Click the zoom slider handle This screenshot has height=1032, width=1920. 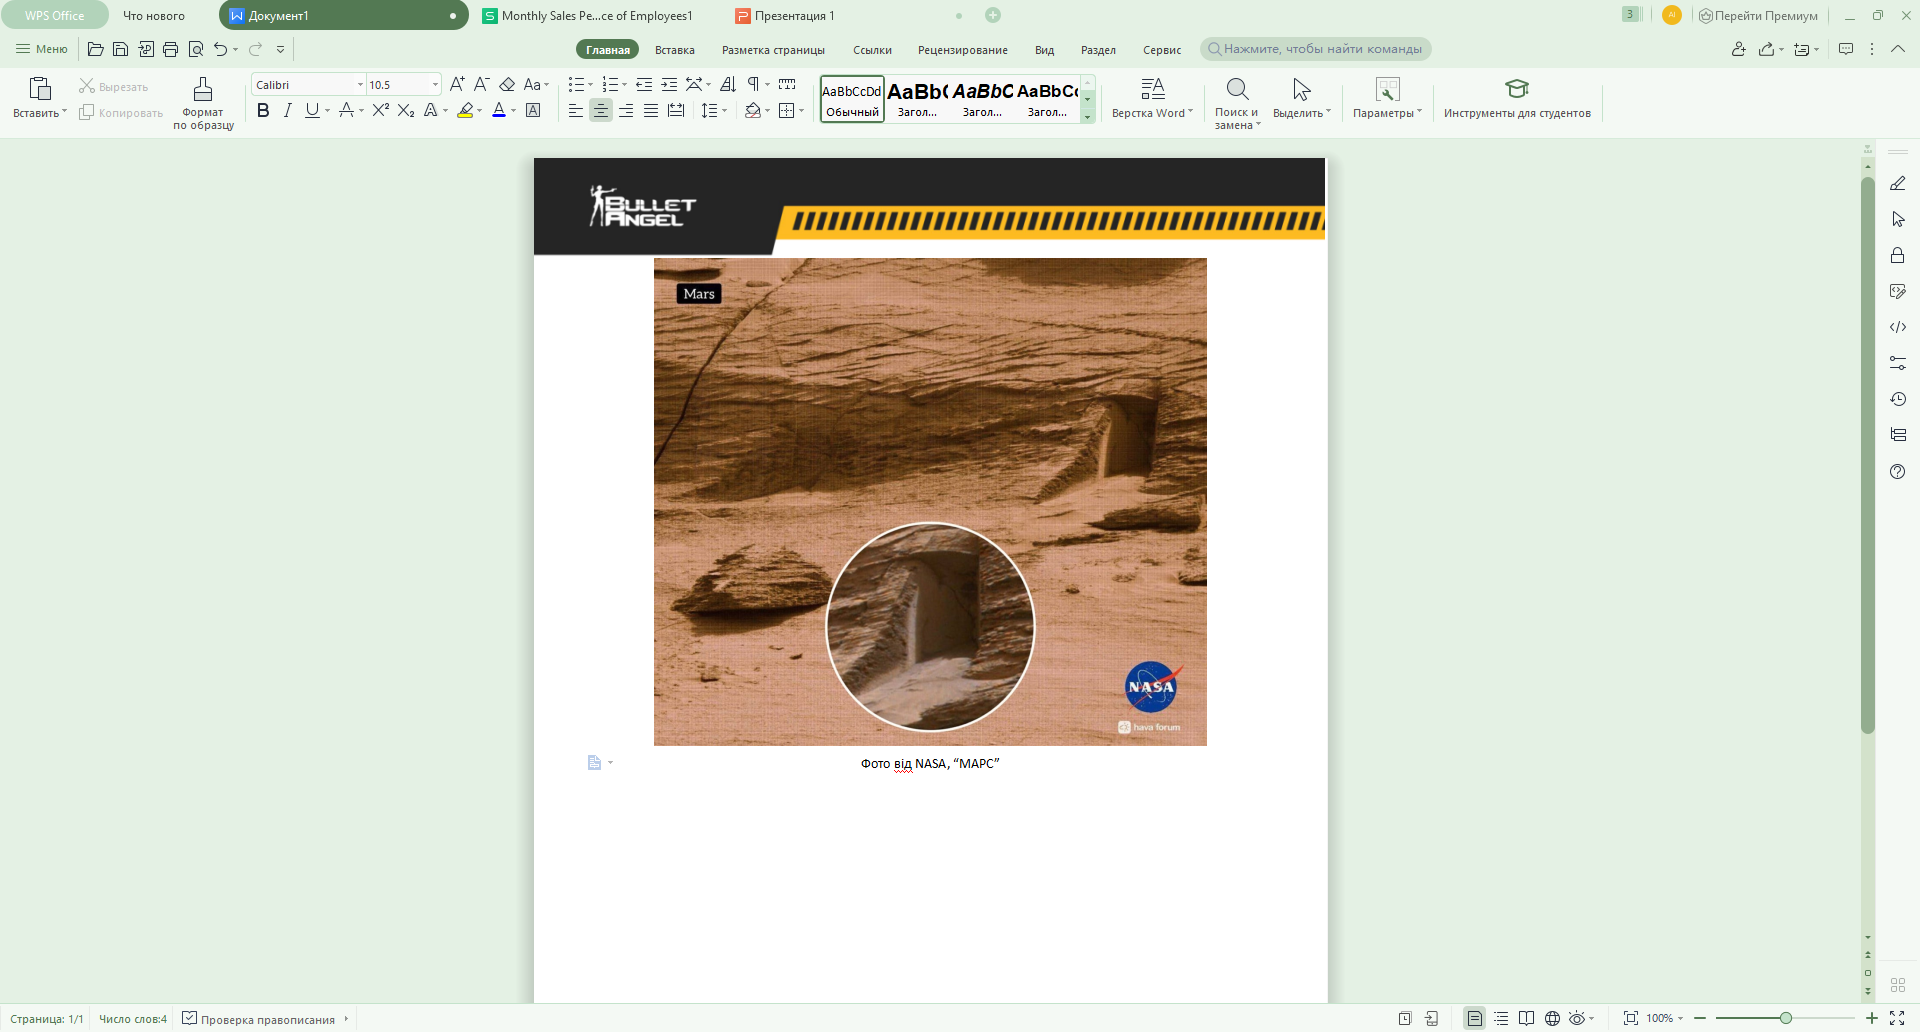pos(1785,1018)
